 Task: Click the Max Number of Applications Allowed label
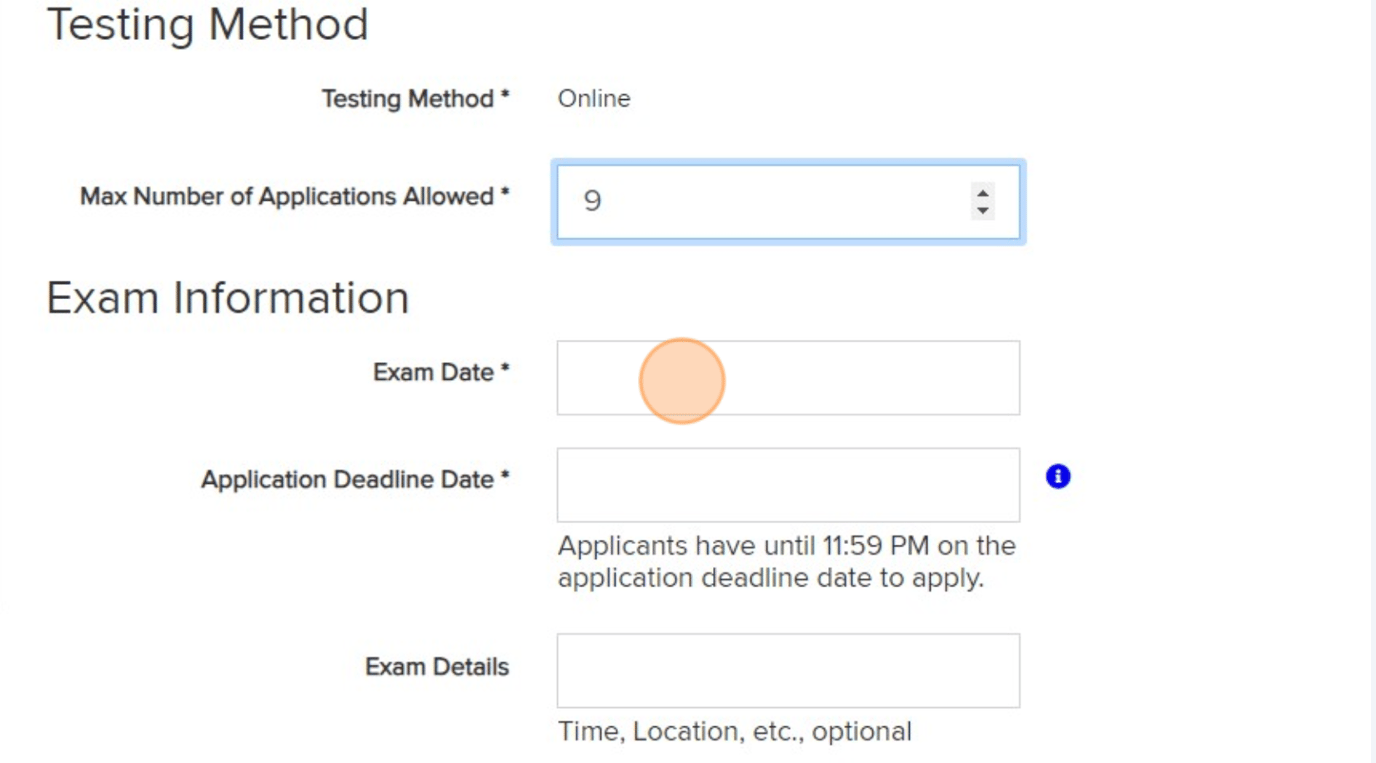click(x=295, y=197)
